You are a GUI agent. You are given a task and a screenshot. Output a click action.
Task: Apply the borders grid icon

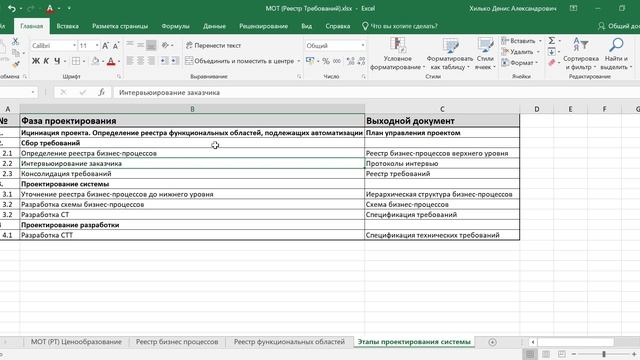pos(76,61)
